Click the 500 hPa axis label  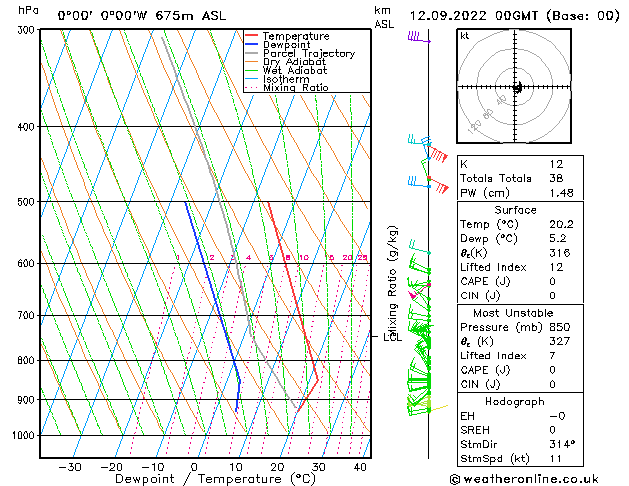point(28,202)
